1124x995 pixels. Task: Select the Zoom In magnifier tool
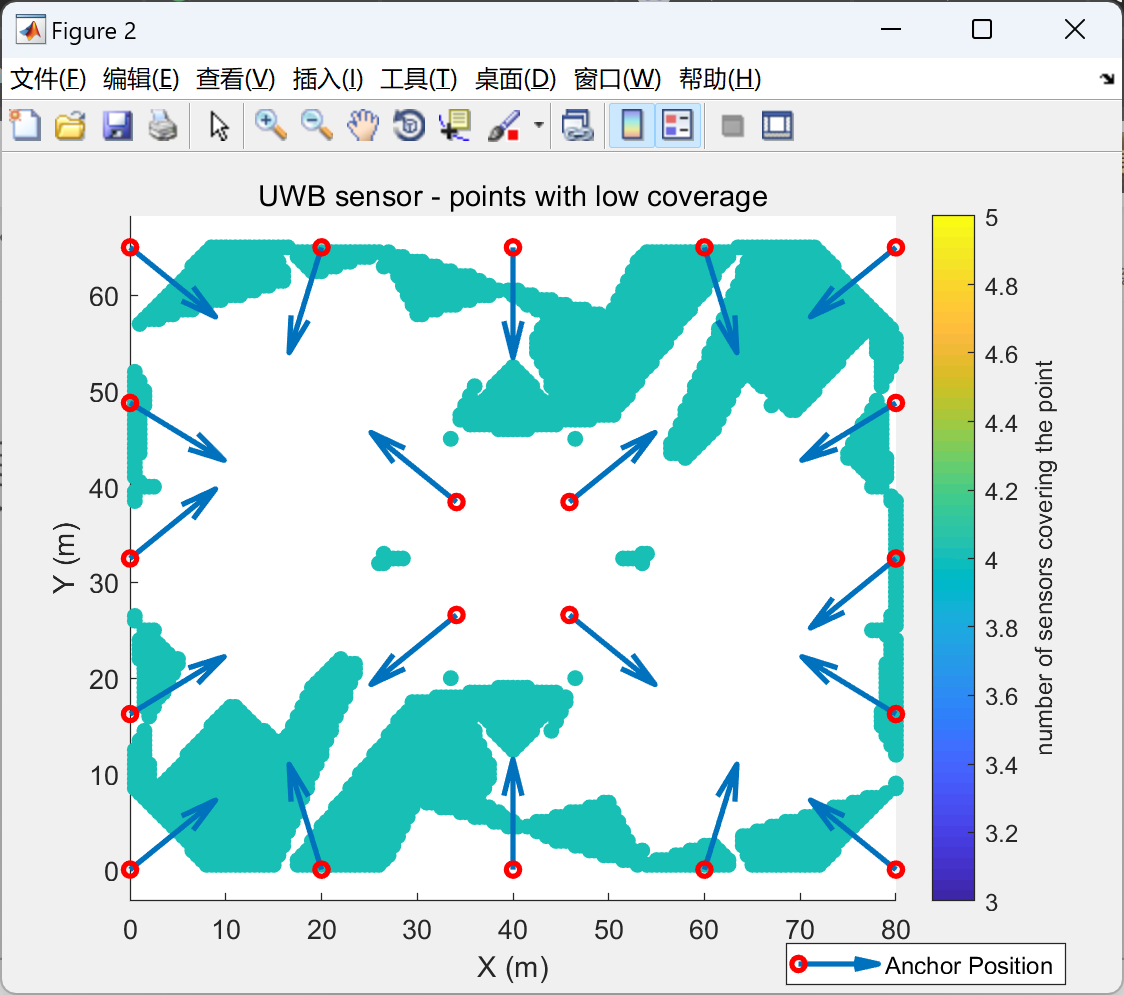click(x=270, y=125)
